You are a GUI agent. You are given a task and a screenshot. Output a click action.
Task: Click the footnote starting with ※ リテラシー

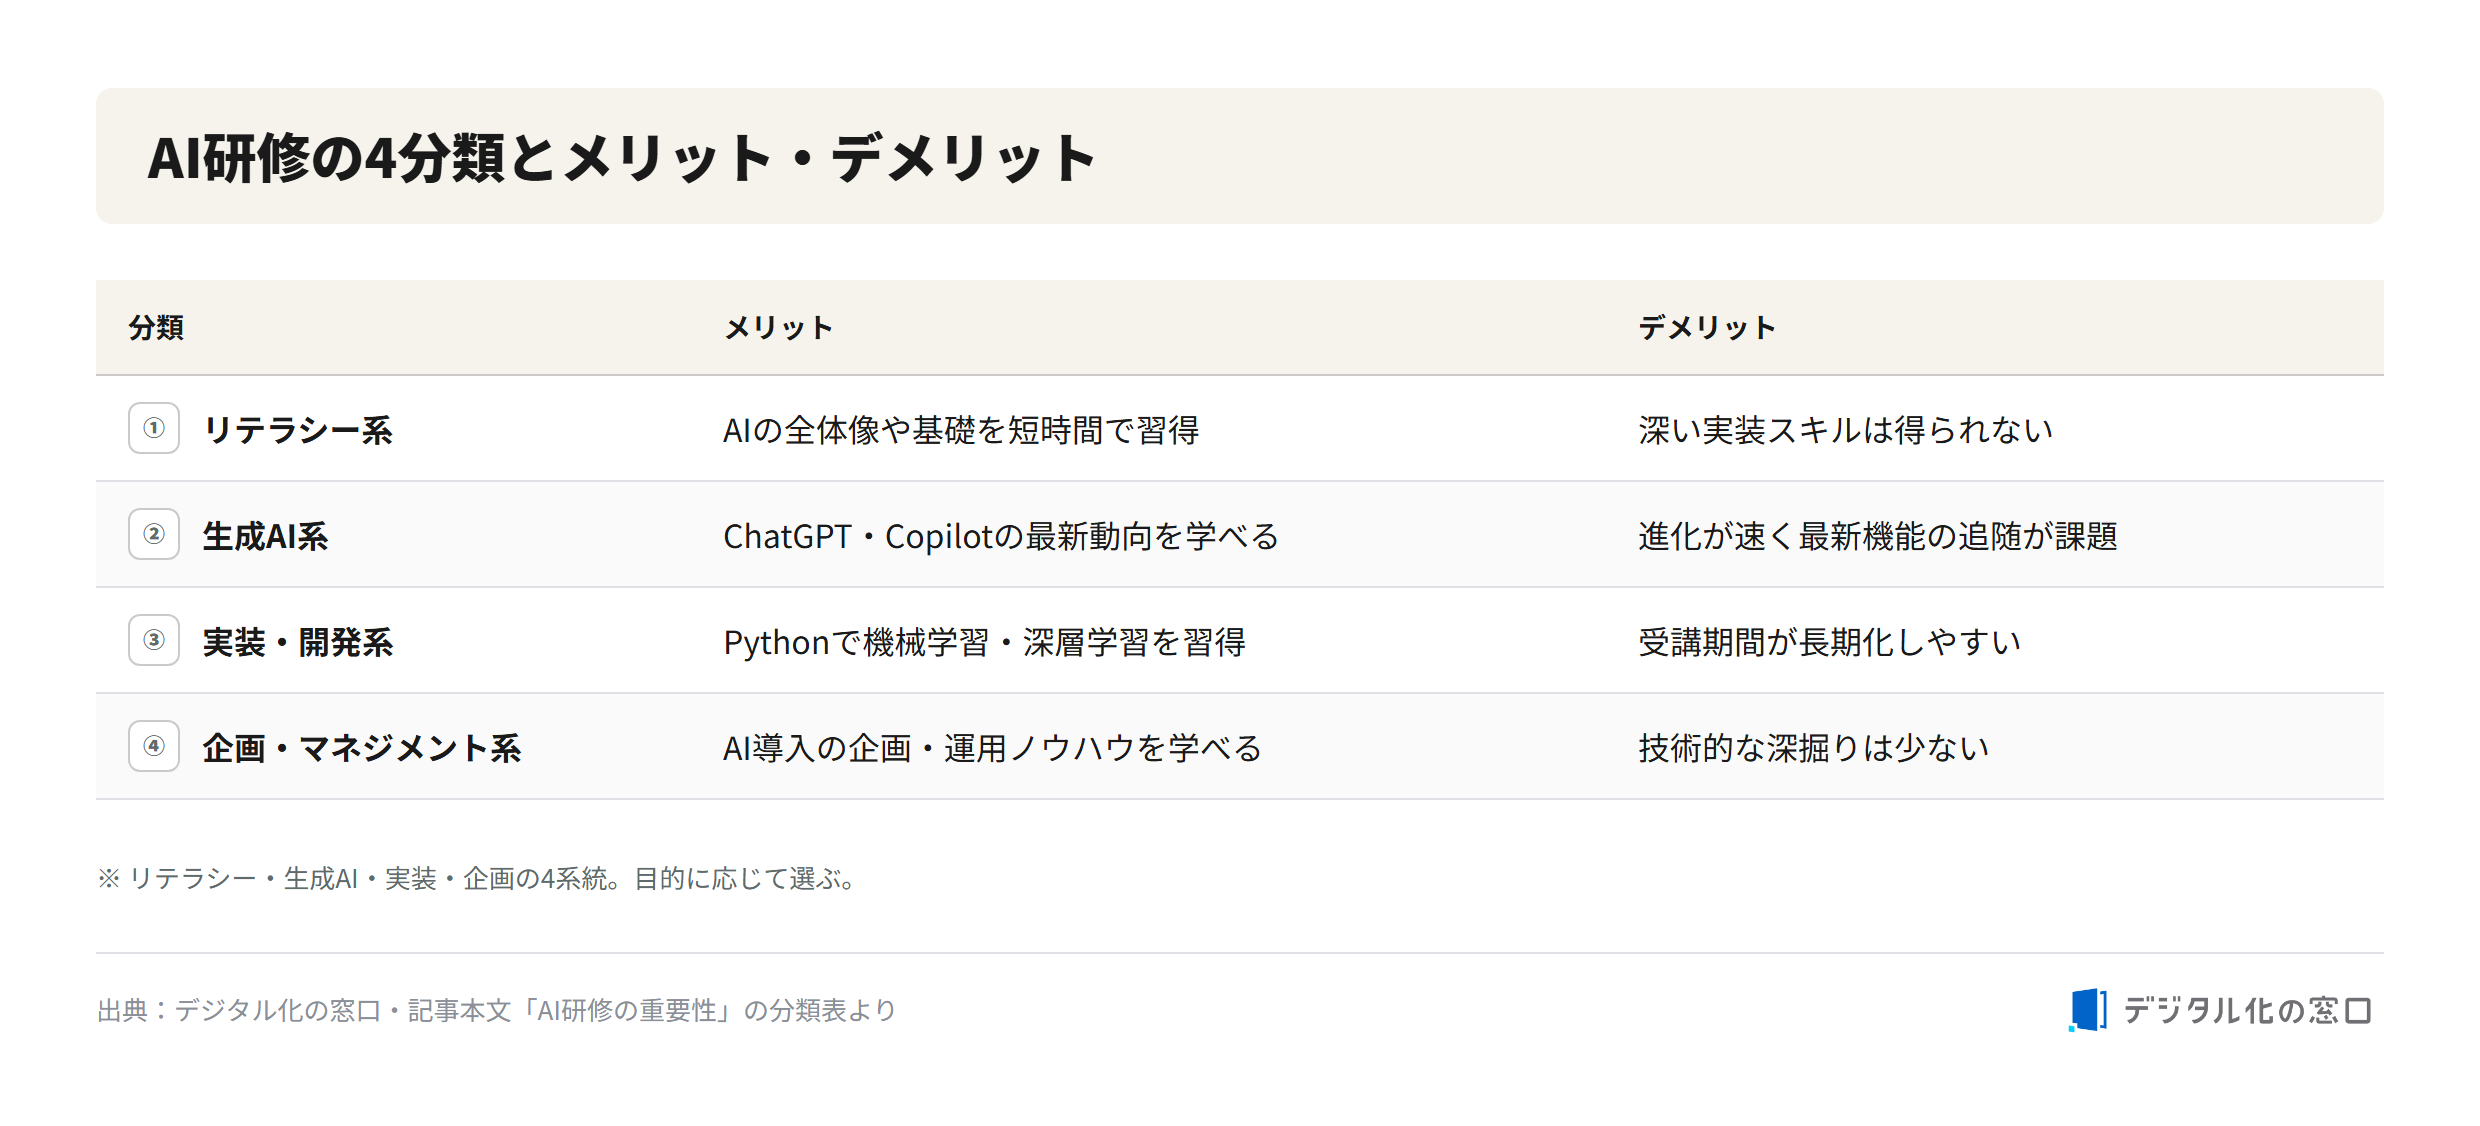[476, 878]
